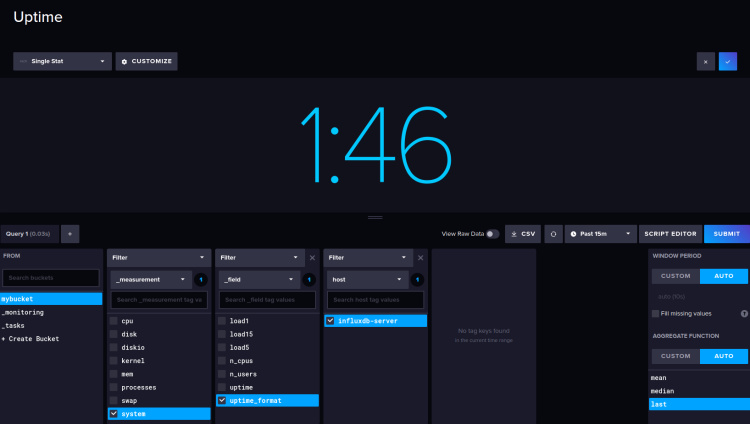The image size is (750, 424).
Task: Add a new query with the plus icon
Action: coord(71,234)
